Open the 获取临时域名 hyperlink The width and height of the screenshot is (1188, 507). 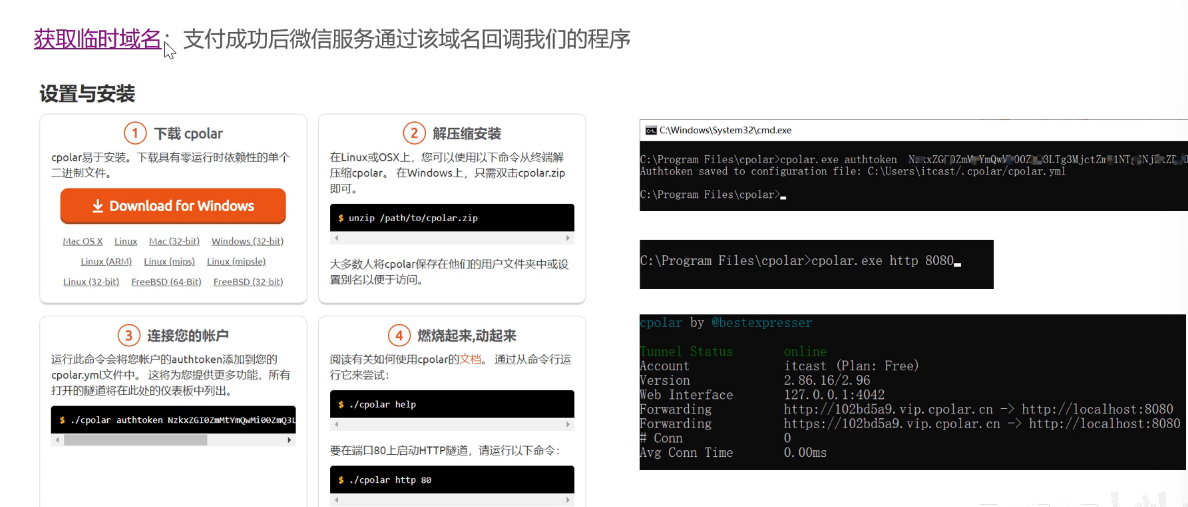(97, 39)
